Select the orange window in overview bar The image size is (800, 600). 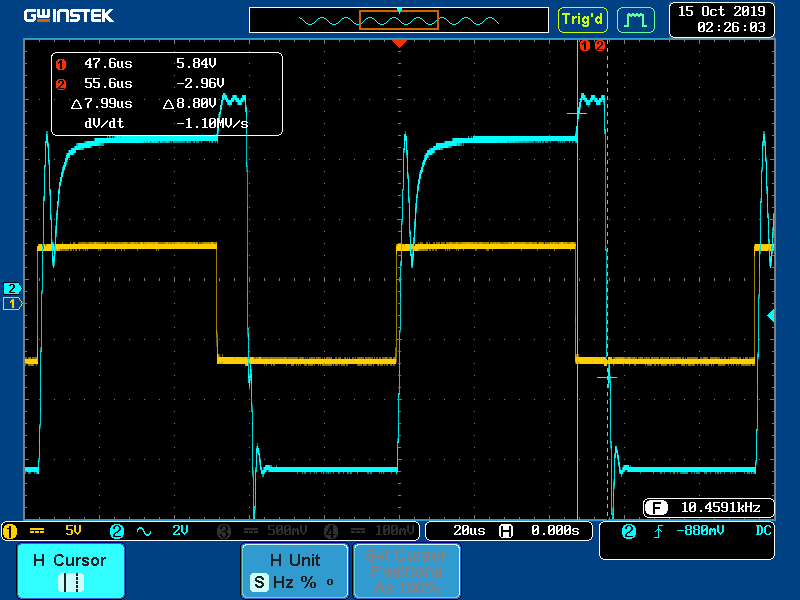[399, 20]
